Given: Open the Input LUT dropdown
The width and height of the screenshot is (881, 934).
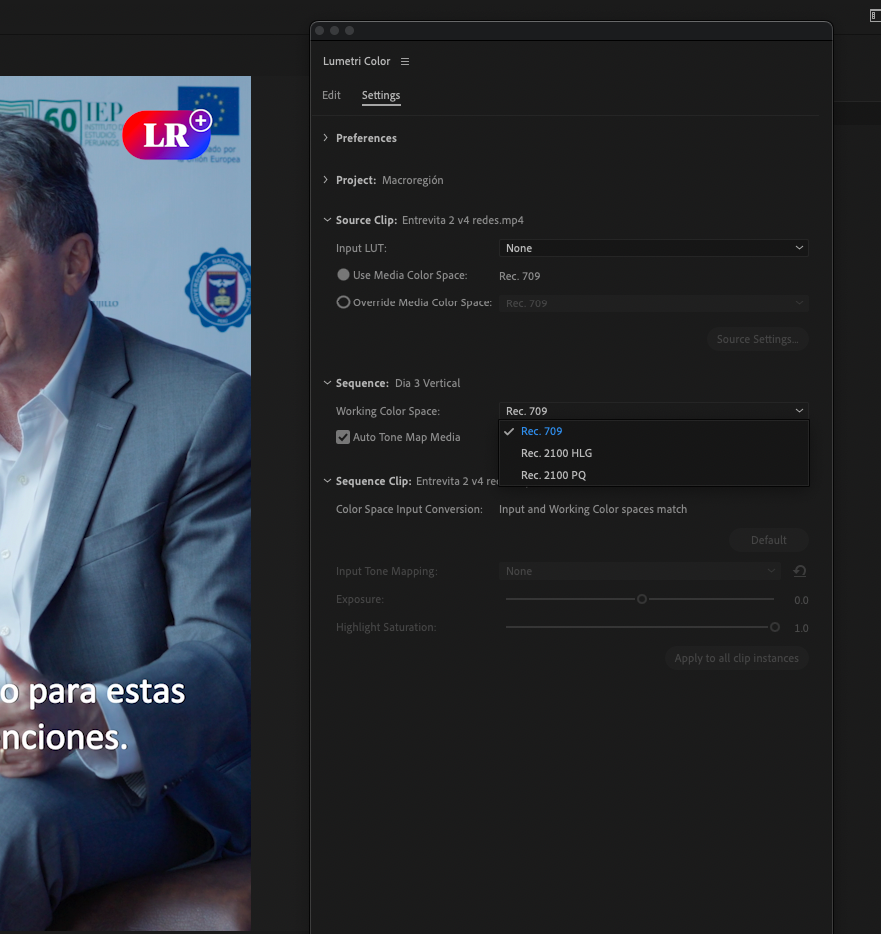Looking at the screenshot, I should tap(653, 247).
